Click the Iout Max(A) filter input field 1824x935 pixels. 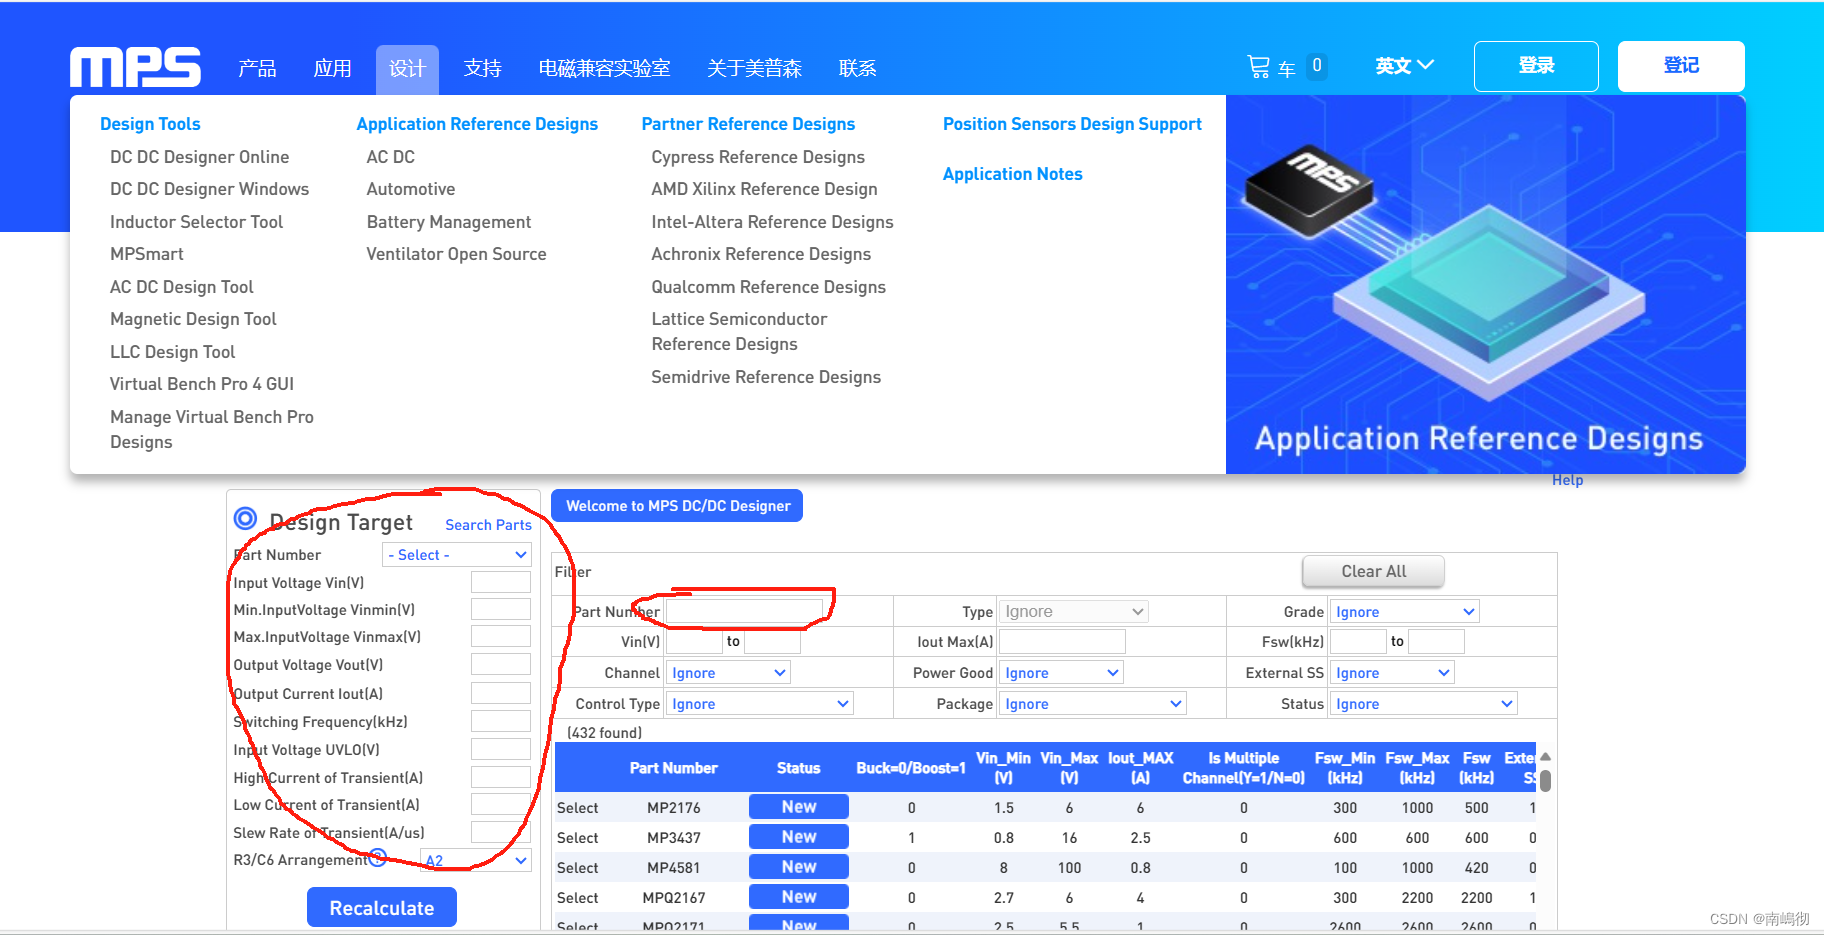click(x=1062, y=641)
